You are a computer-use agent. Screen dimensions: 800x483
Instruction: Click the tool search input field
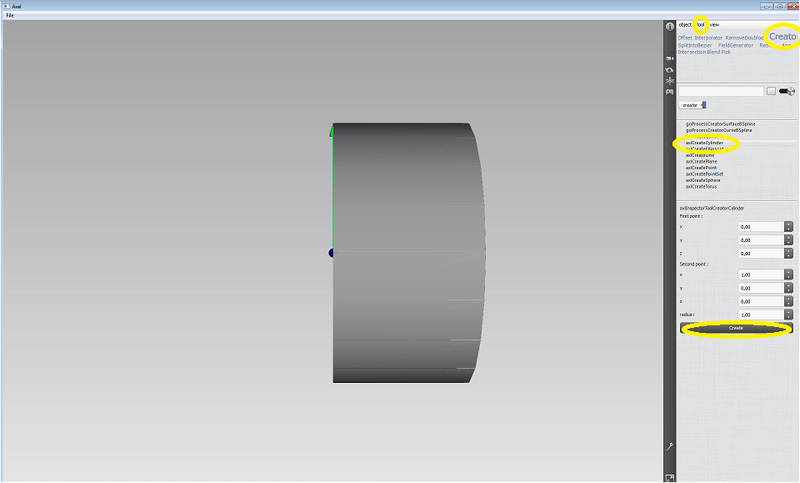point(721,91)
